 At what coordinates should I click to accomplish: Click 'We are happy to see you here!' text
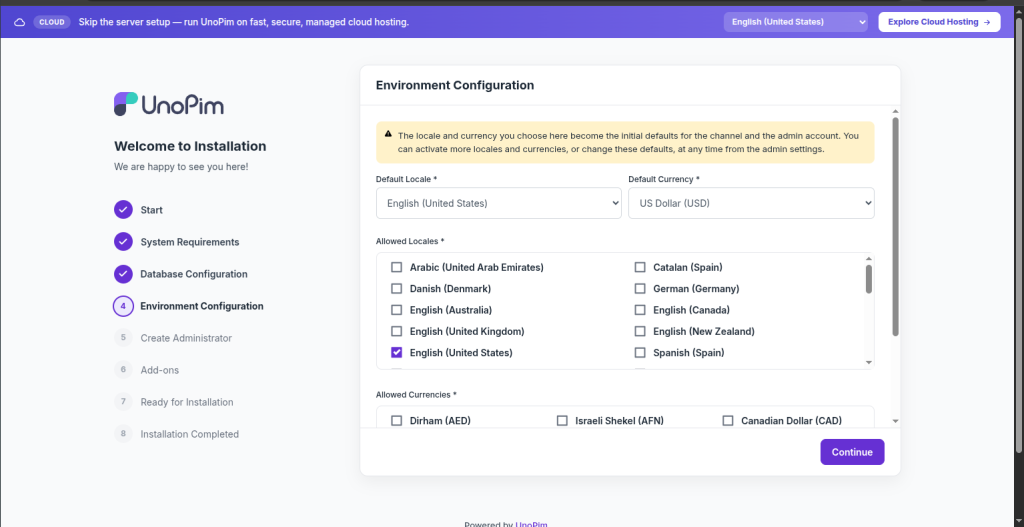point(181,167)
